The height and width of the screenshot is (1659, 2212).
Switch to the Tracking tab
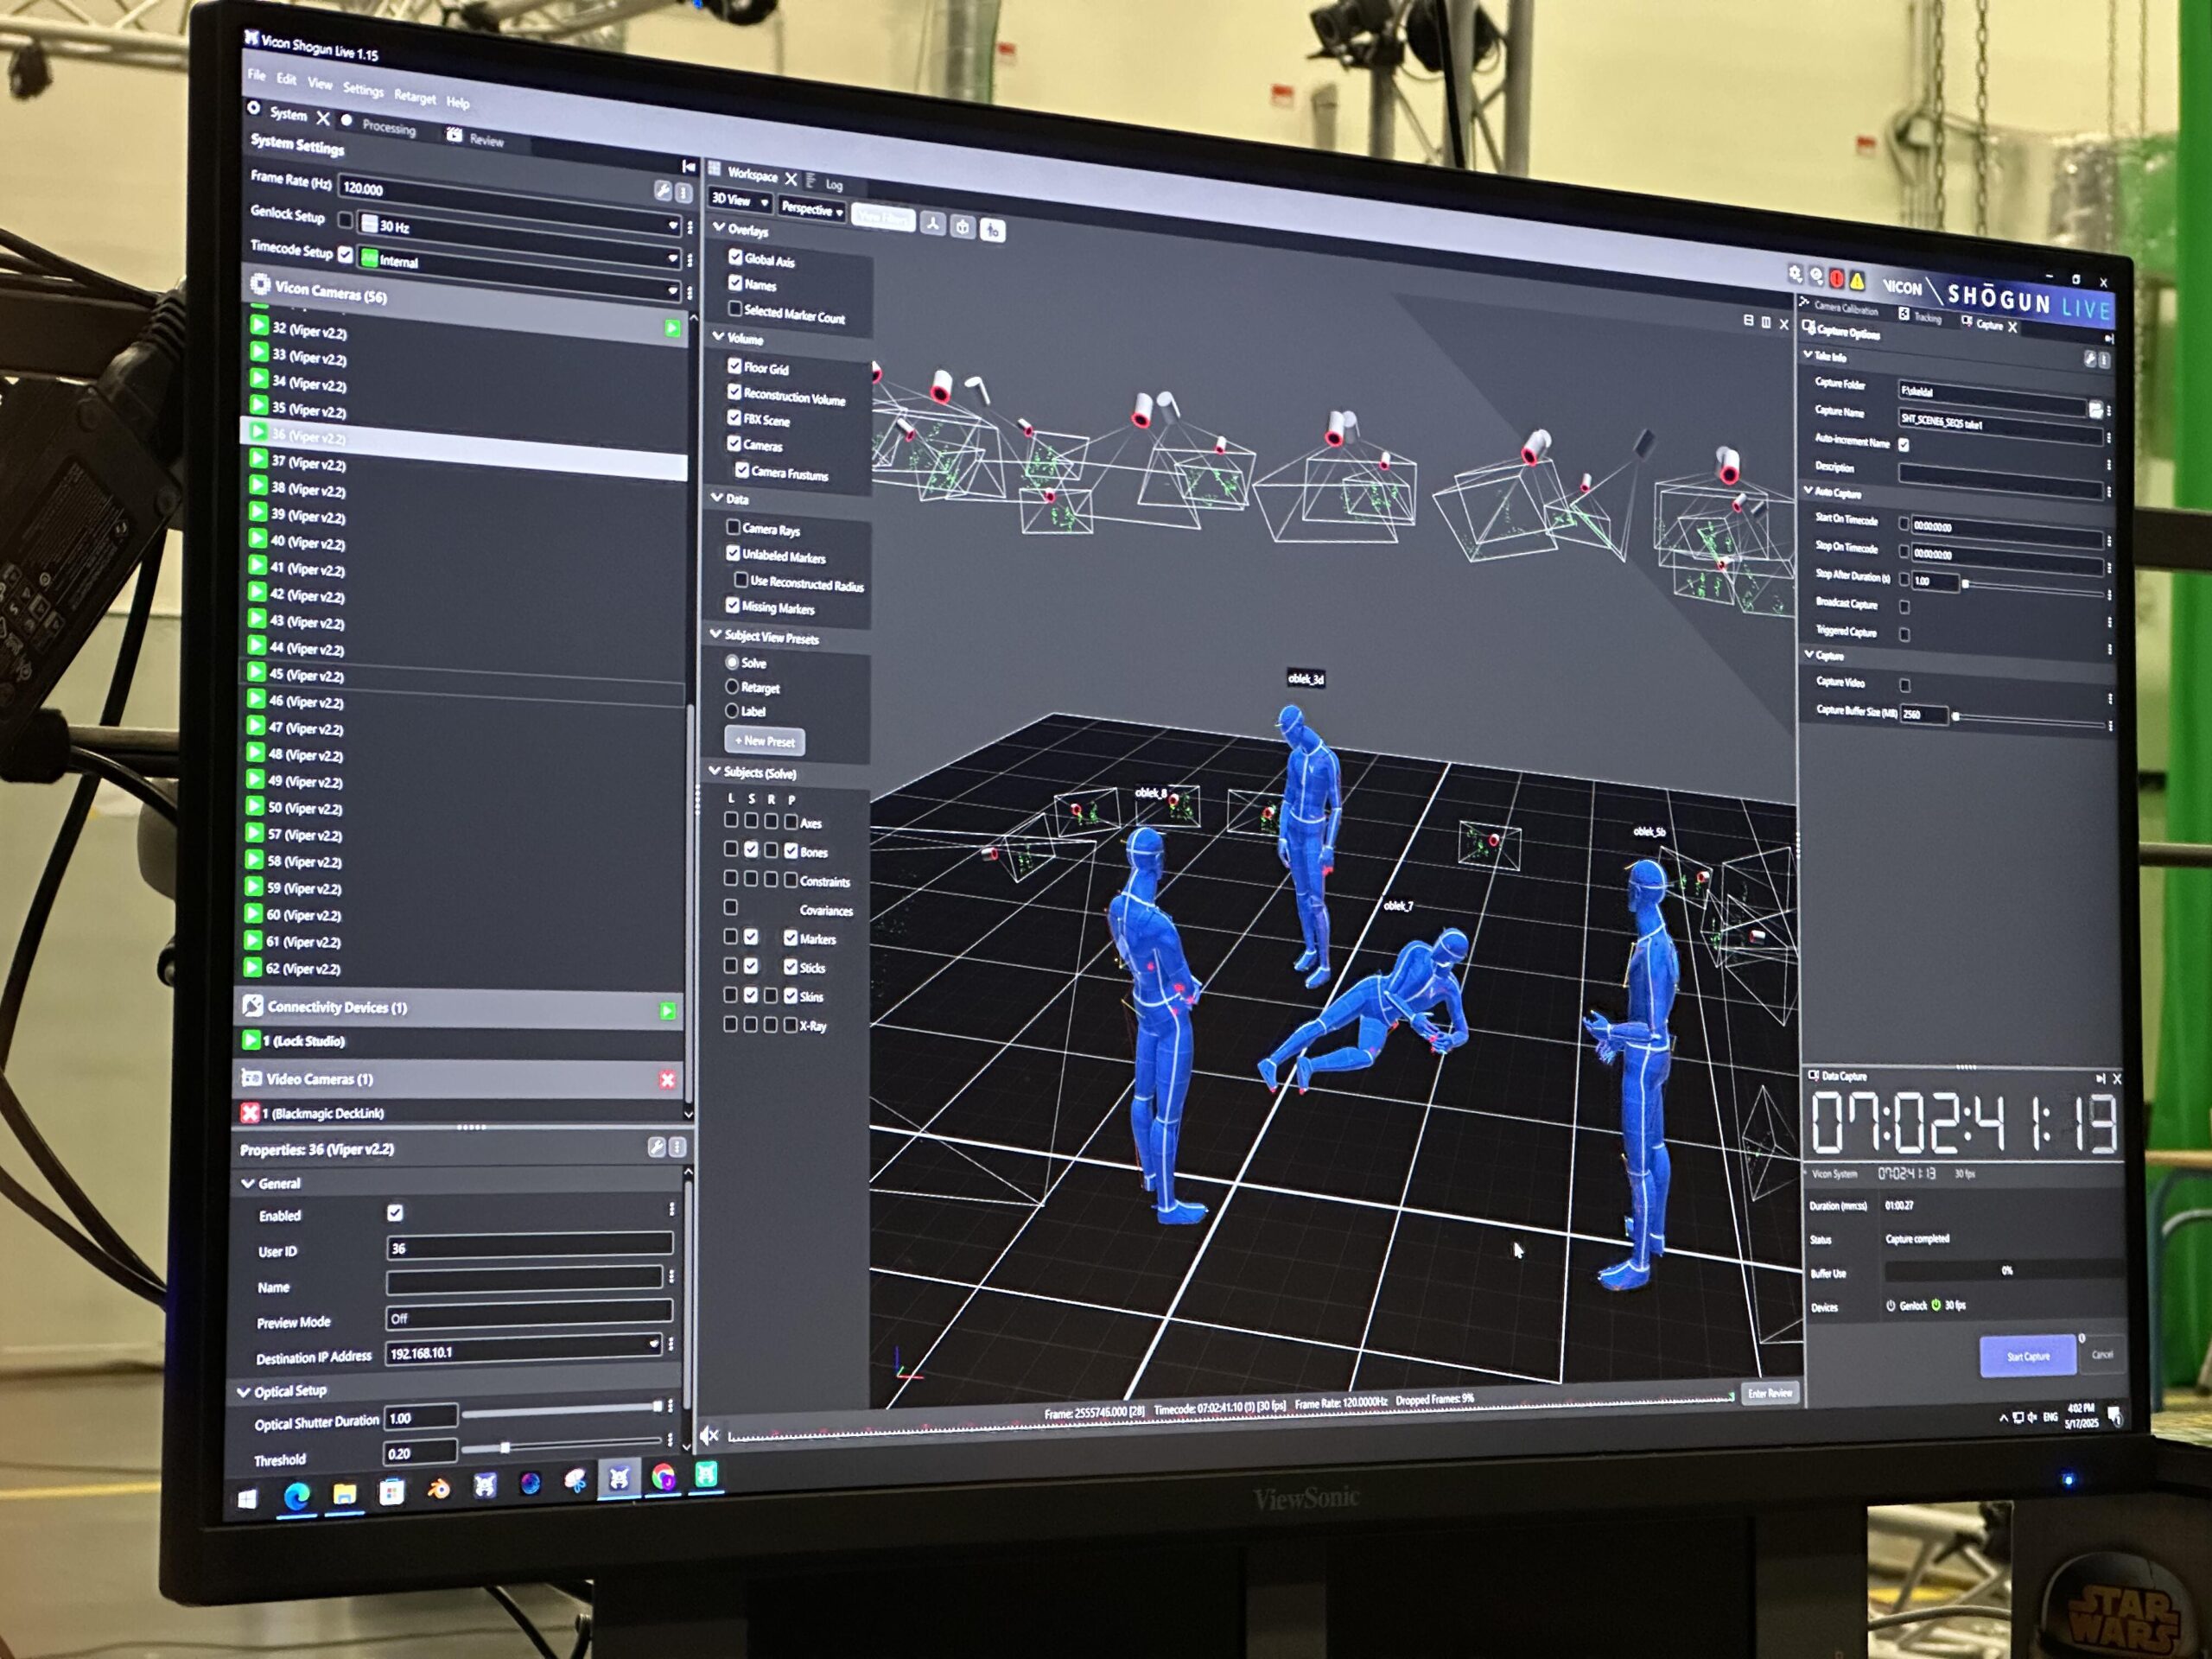click(x=1927, y=318)
